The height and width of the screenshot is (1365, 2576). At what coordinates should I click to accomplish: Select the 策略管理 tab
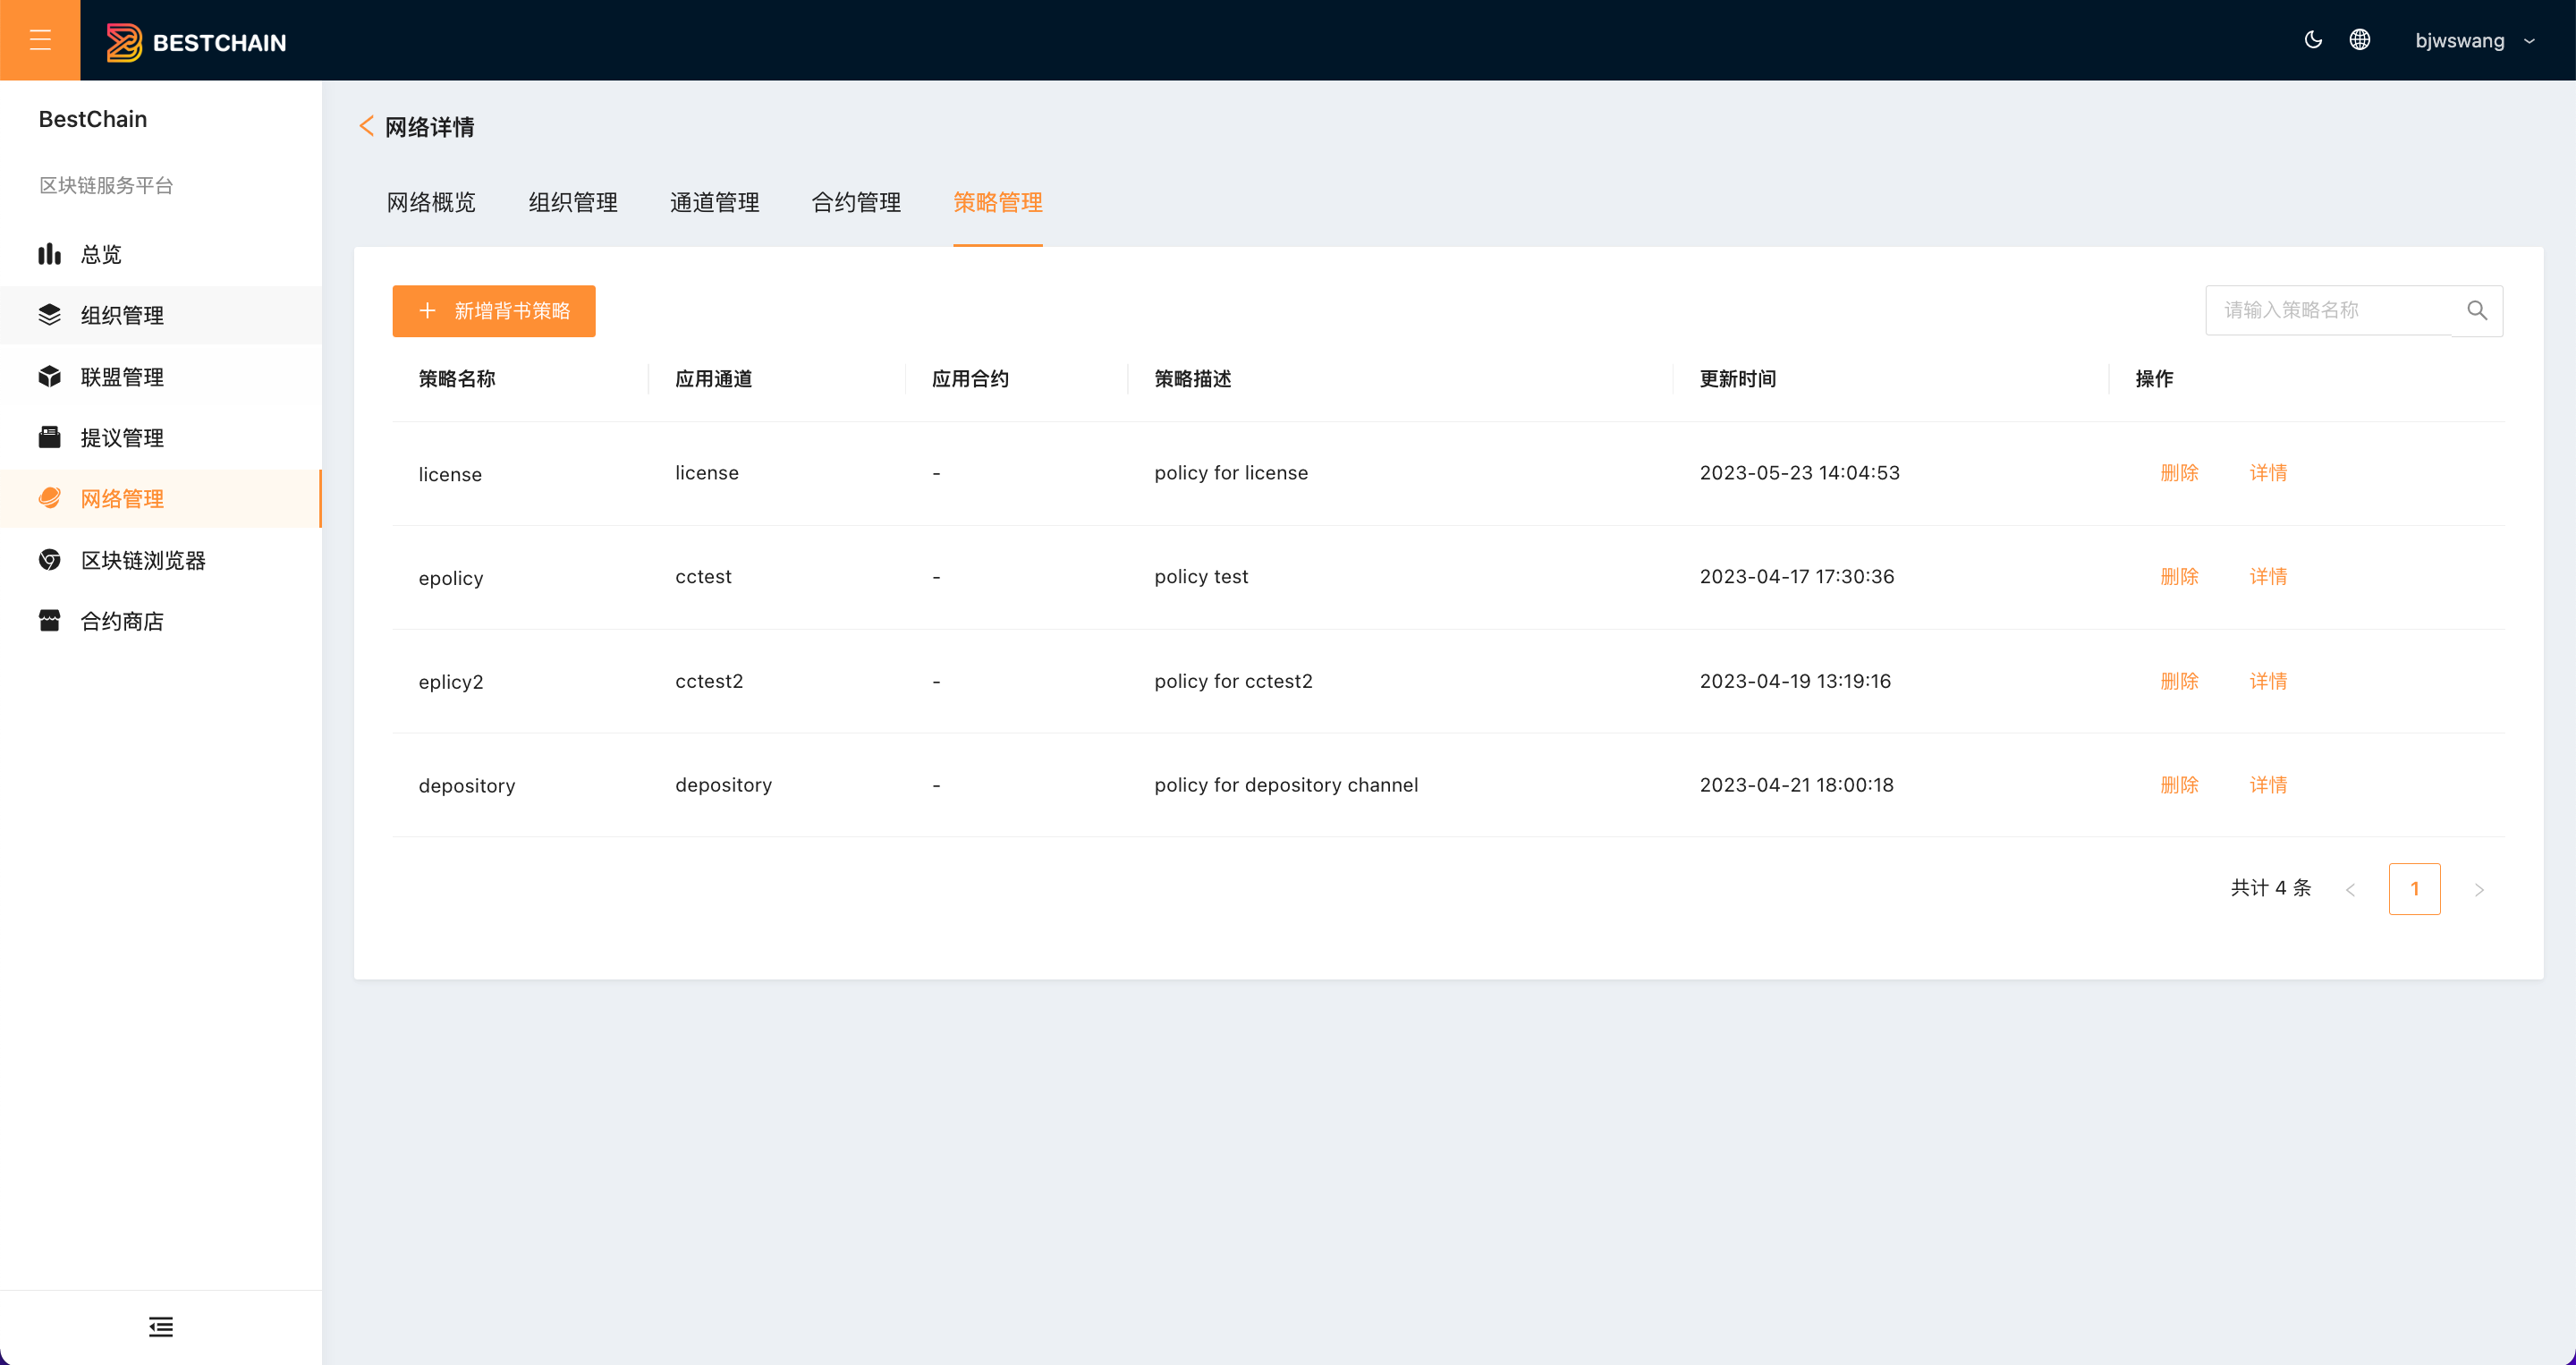point(998,203)
